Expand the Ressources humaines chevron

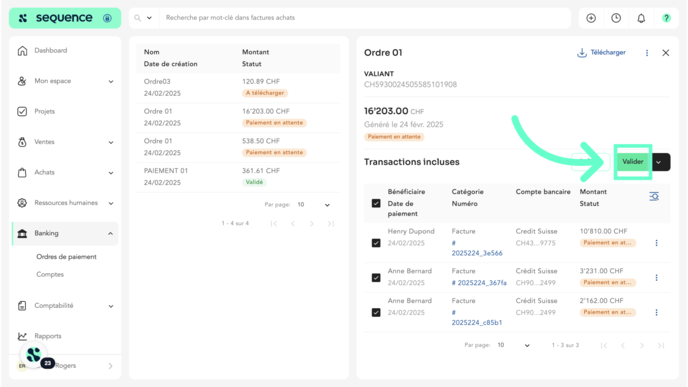(x=111, y=203)
